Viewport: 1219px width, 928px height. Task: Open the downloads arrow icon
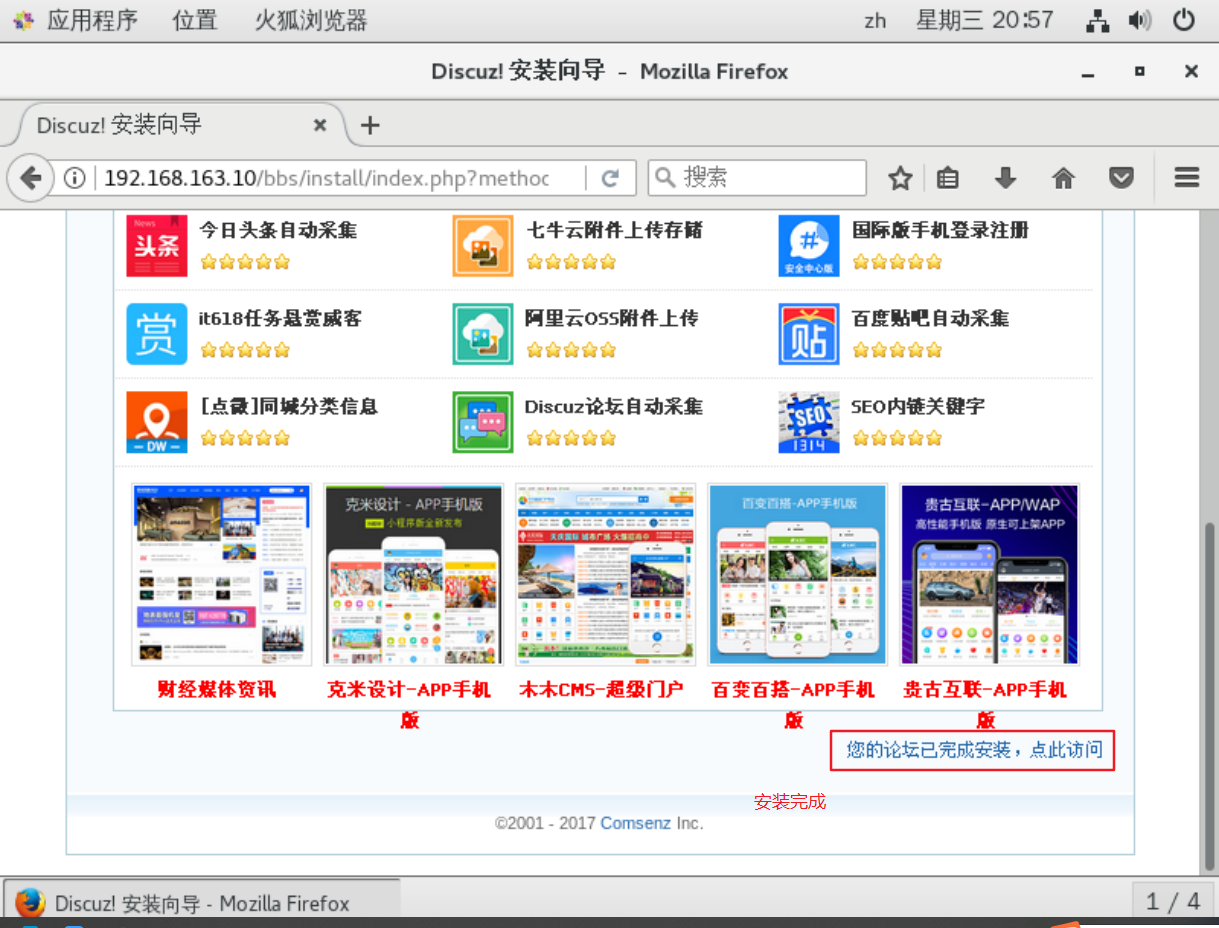(x=1006, y=178)
